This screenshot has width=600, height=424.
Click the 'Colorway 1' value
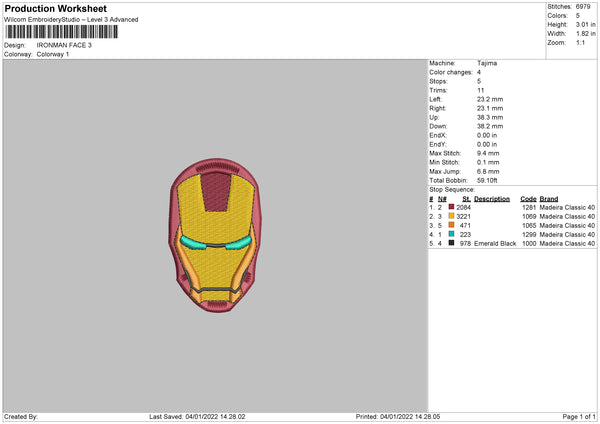coord(53,54)
